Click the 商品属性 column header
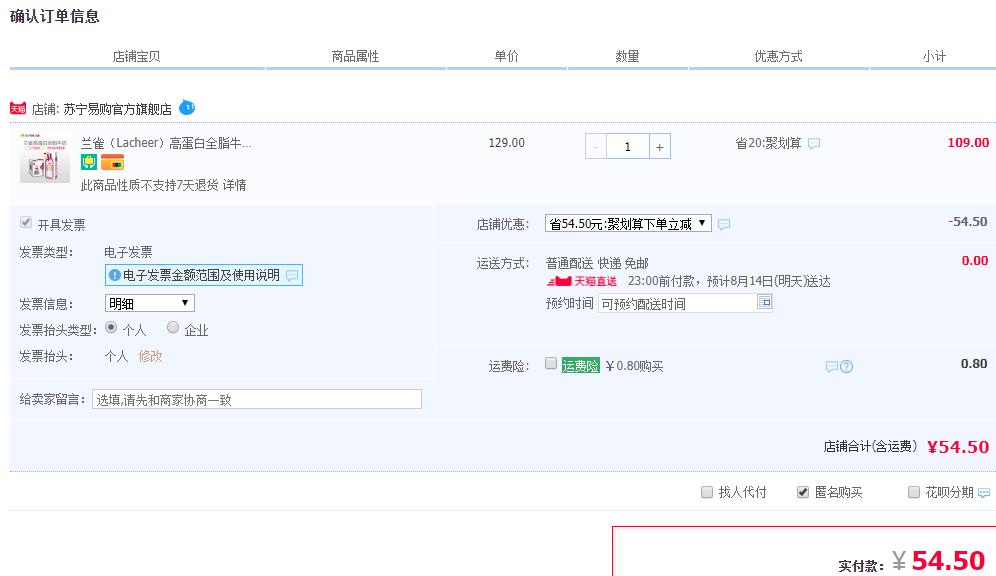Viewport: 996px width, 576px height. pos(355,57)
